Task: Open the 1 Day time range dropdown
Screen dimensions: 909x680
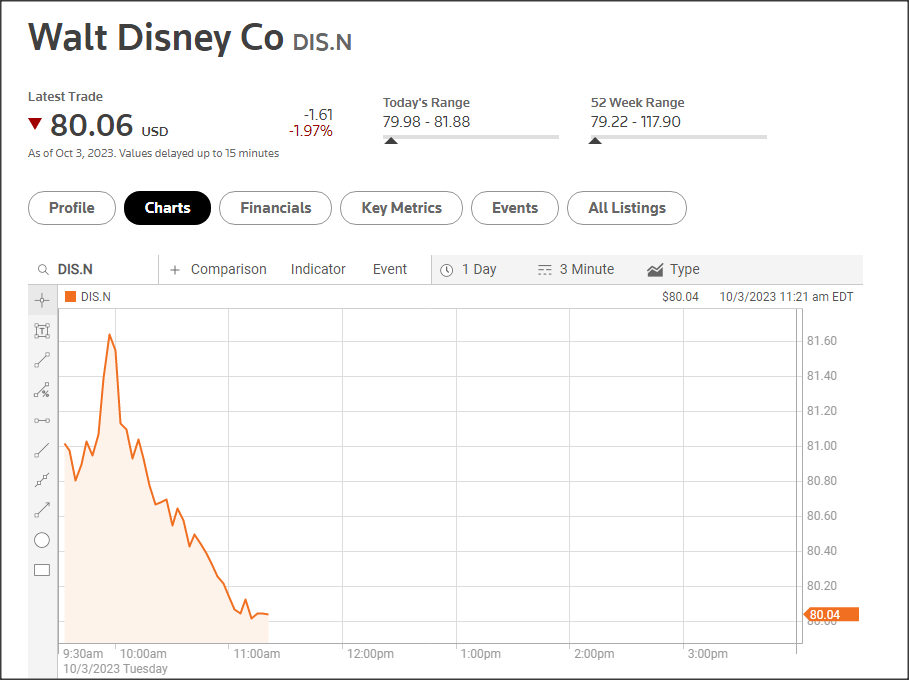Action: 471,270
